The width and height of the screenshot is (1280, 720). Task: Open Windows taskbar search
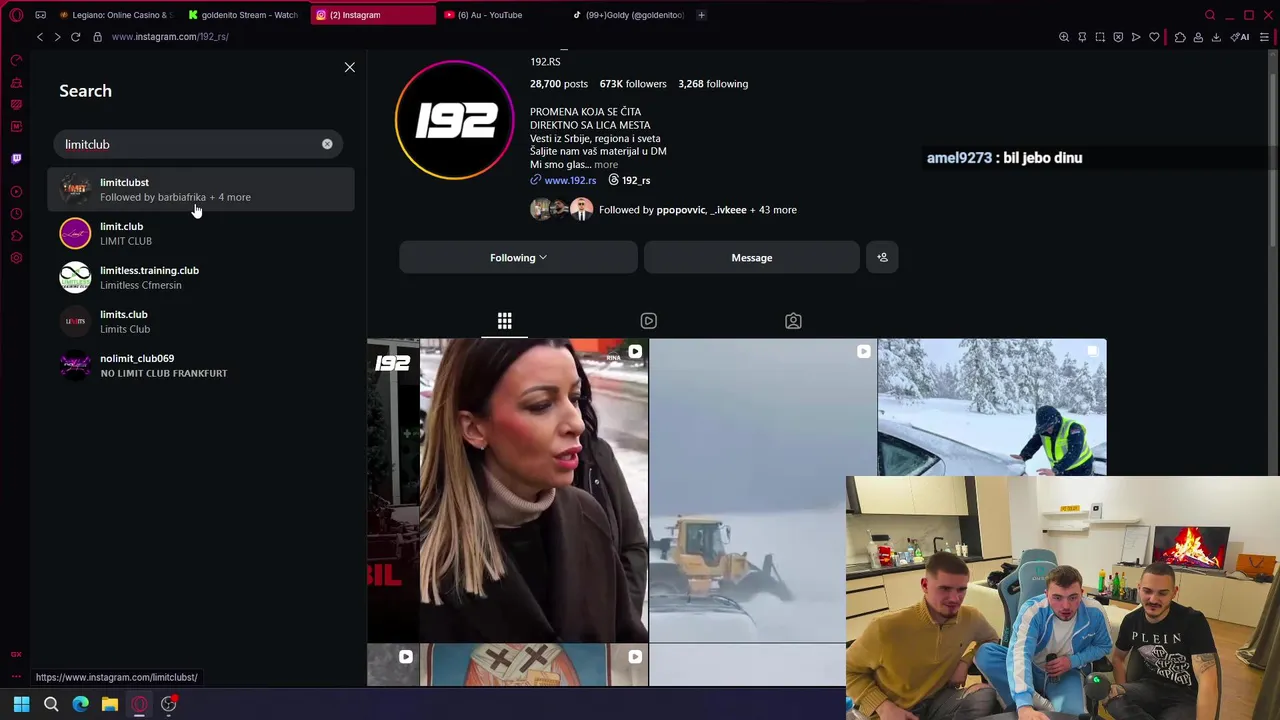[51, 704]
